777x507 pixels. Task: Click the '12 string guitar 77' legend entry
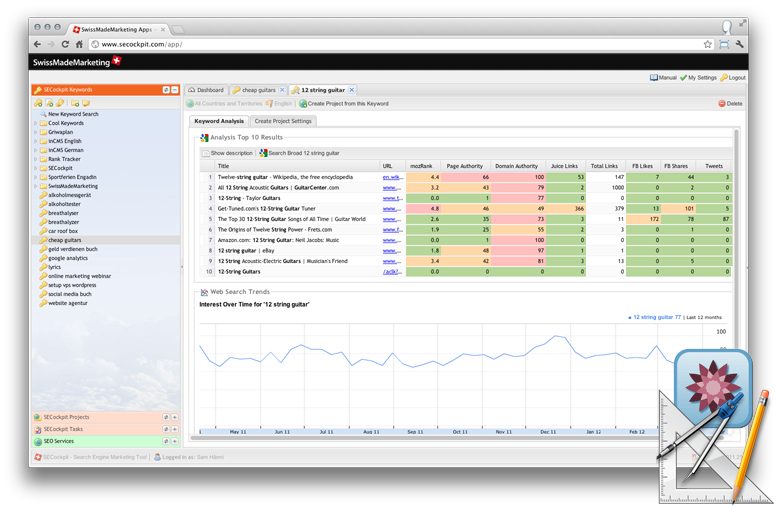pyautogui.click(x=654, y=317)
